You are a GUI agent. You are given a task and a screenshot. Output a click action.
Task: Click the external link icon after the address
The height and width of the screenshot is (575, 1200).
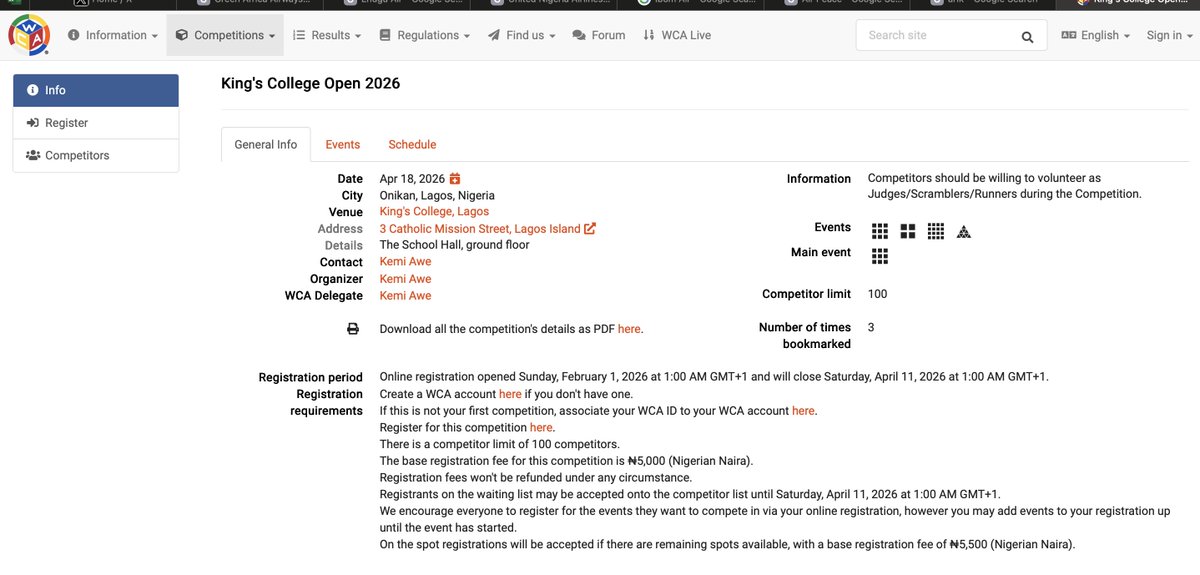point(590,229)
